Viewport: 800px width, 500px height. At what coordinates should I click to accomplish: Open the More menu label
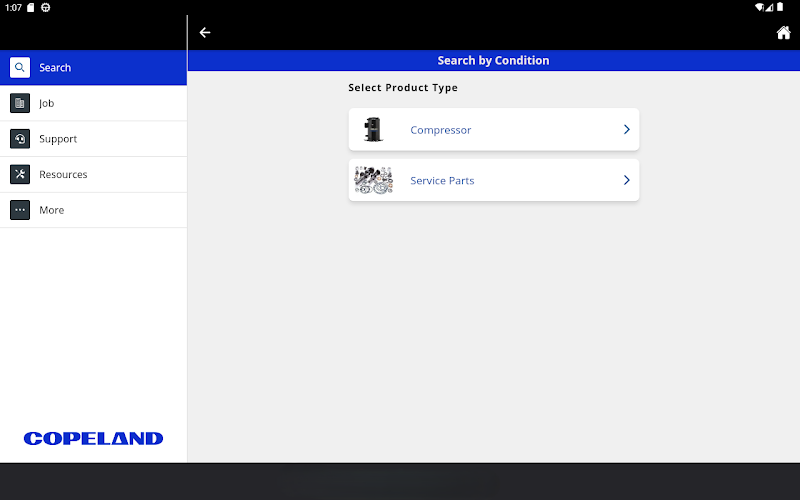[x=52, y=210]
